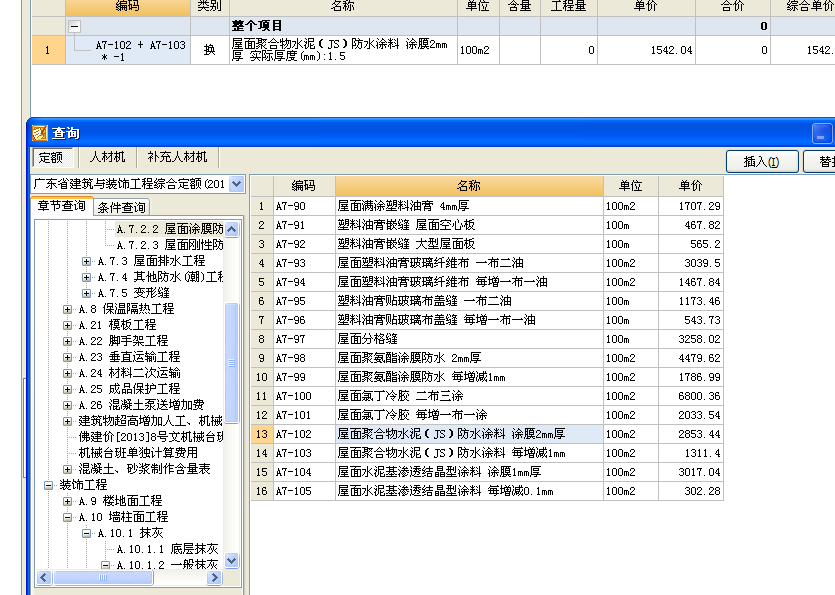Expand A.8 保温隔热工程 node
Viewport: 835px width, 595px height.
pyautogui.click(x=67, y=309)
